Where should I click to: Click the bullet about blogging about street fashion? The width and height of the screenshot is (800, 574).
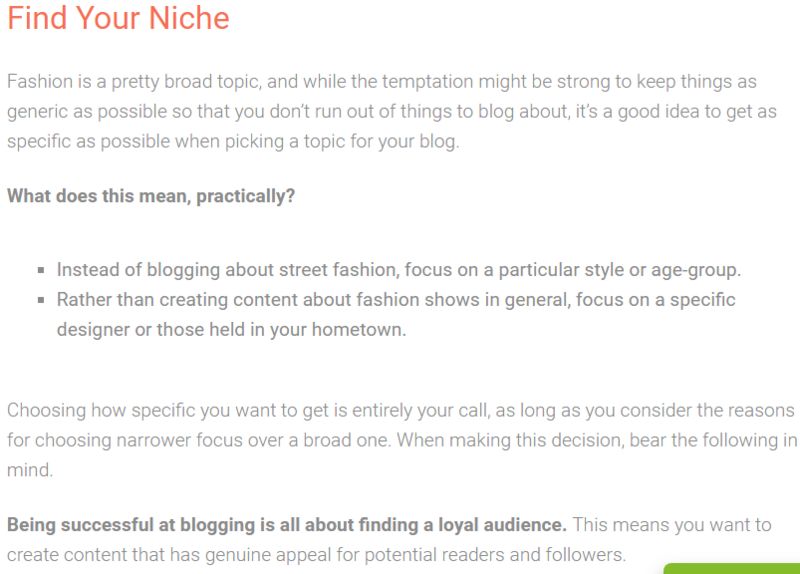click(398, 270)
